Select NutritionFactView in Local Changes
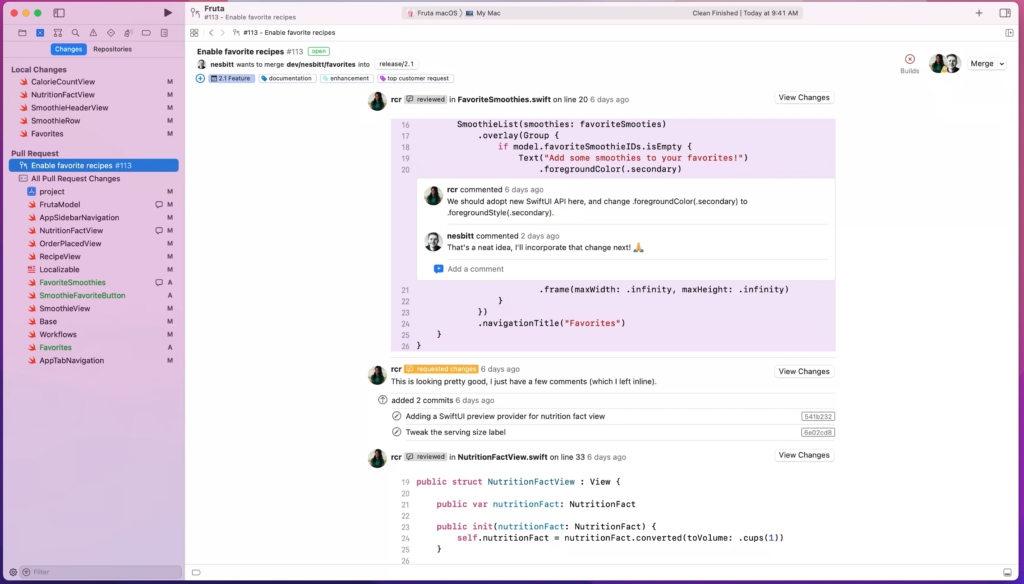 [x=93, y=95]
